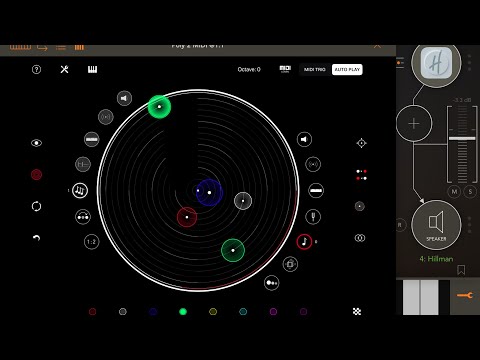Click the checkerboard pattern icon
This screenshot has height=360, width=480.
point(357,311)
